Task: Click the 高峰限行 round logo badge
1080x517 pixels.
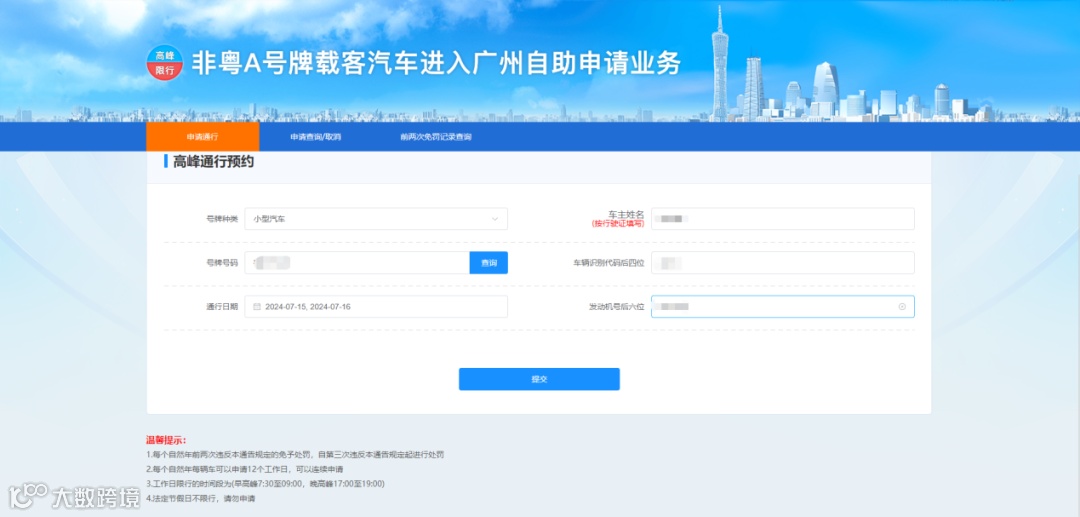Action: point(165,63)
